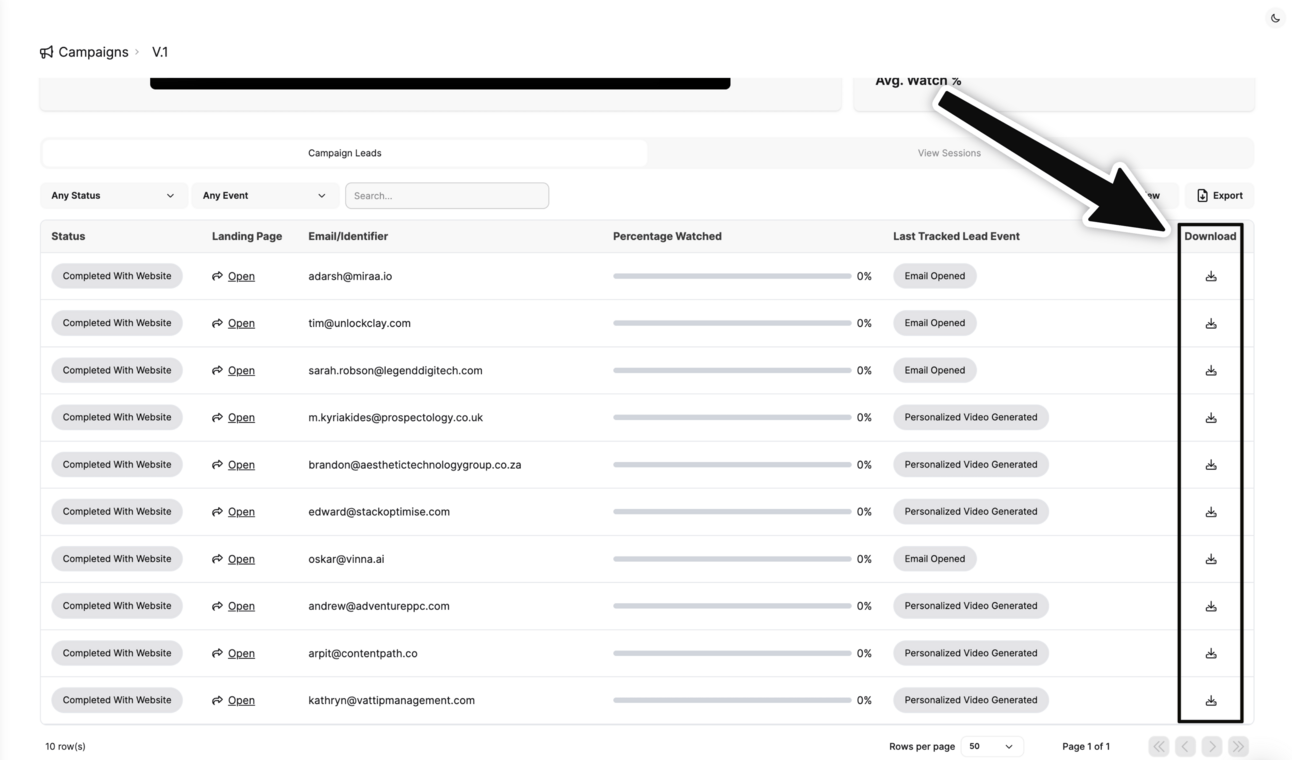Viewport: 1292px width, 760px height.
Task: Download video for m.kyriakides@prospectology.co.uk row
Action: click(x=1210, y=418)
